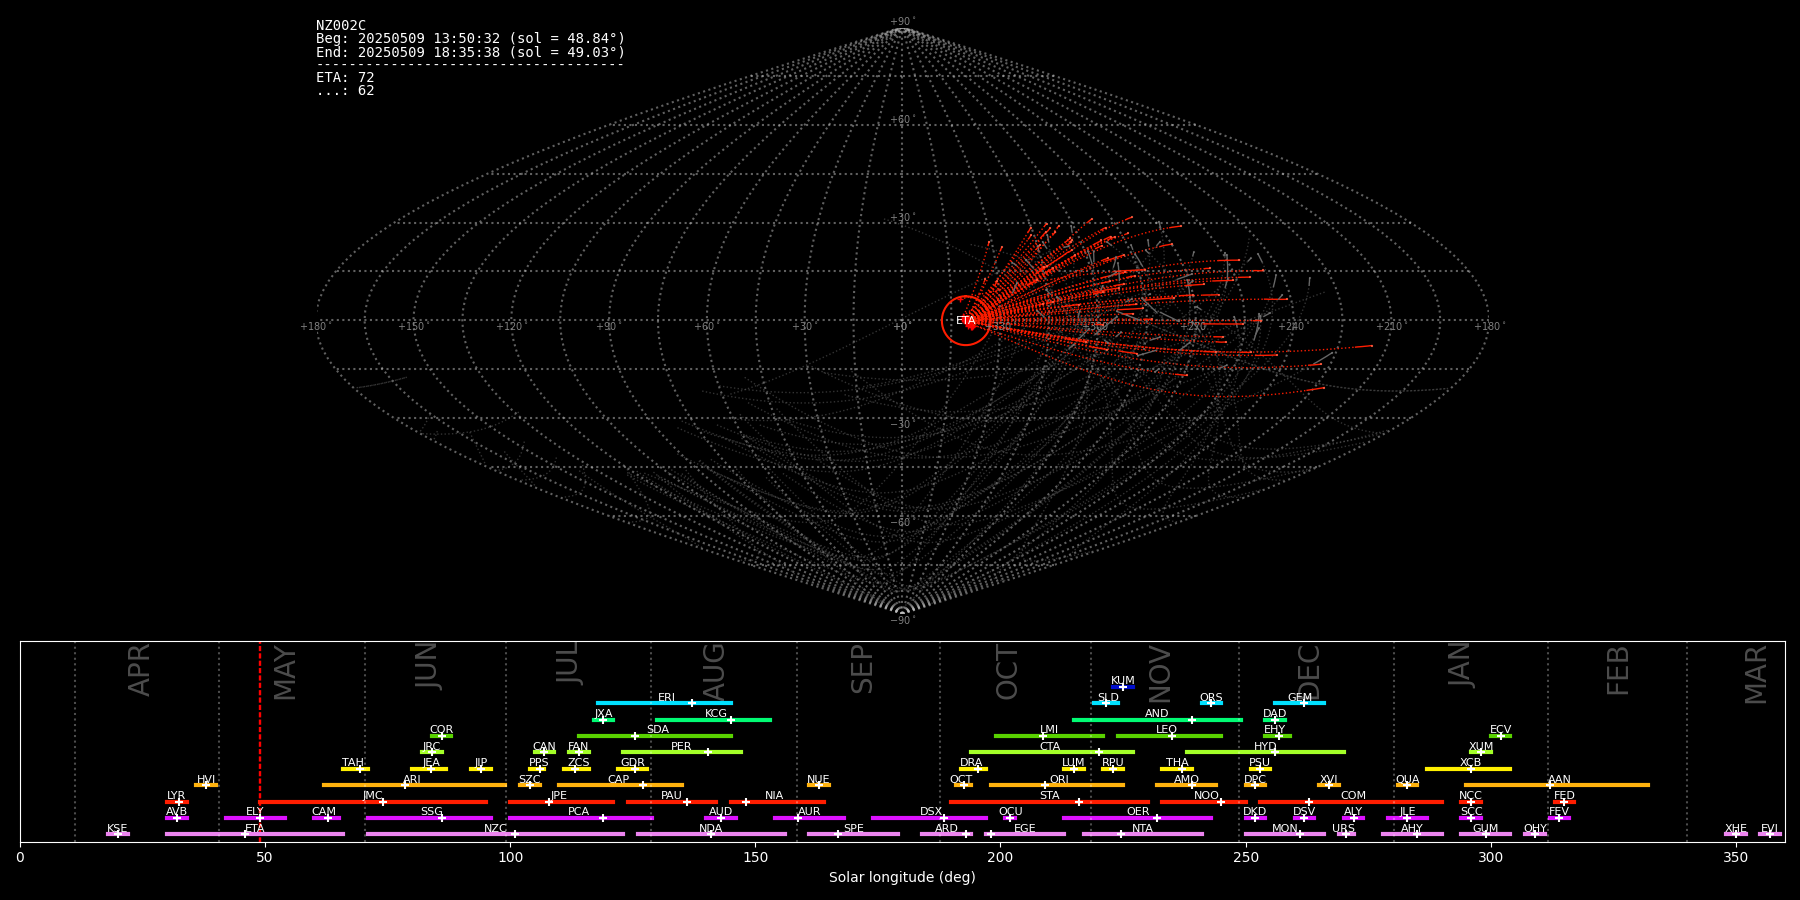Image resolution: width=1800 pixels, height=900 pixels.
Task: Click the 'Solar longitude (deg)' axis title
Action: pyautogui.click(x=902, y=877)
